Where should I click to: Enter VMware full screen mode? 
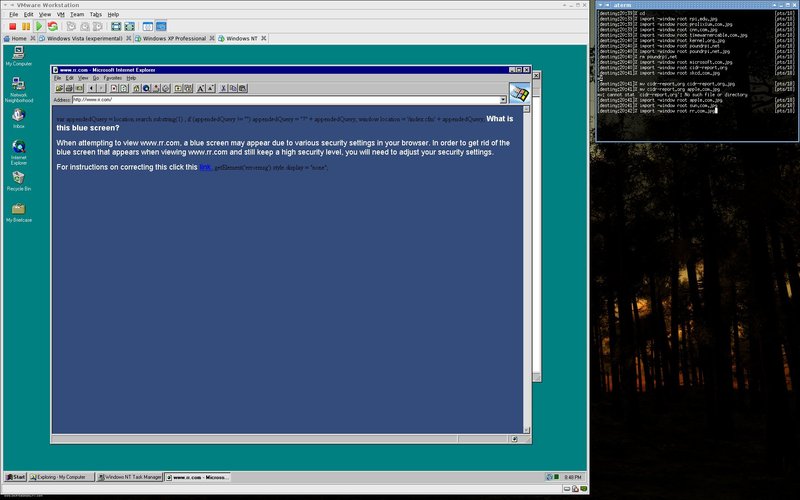pos(116,26)
